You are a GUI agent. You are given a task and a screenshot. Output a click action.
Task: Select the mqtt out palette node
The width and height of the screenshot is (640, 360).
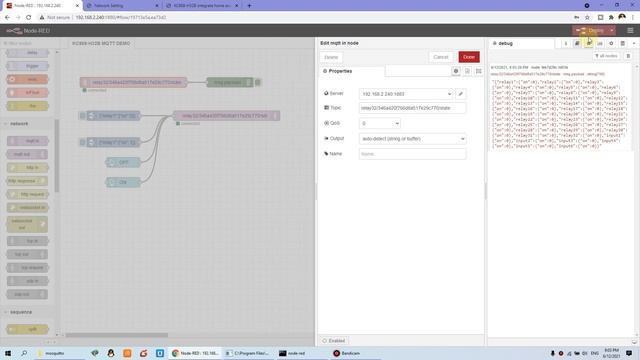pyautogui.click(x=27, y=154)
